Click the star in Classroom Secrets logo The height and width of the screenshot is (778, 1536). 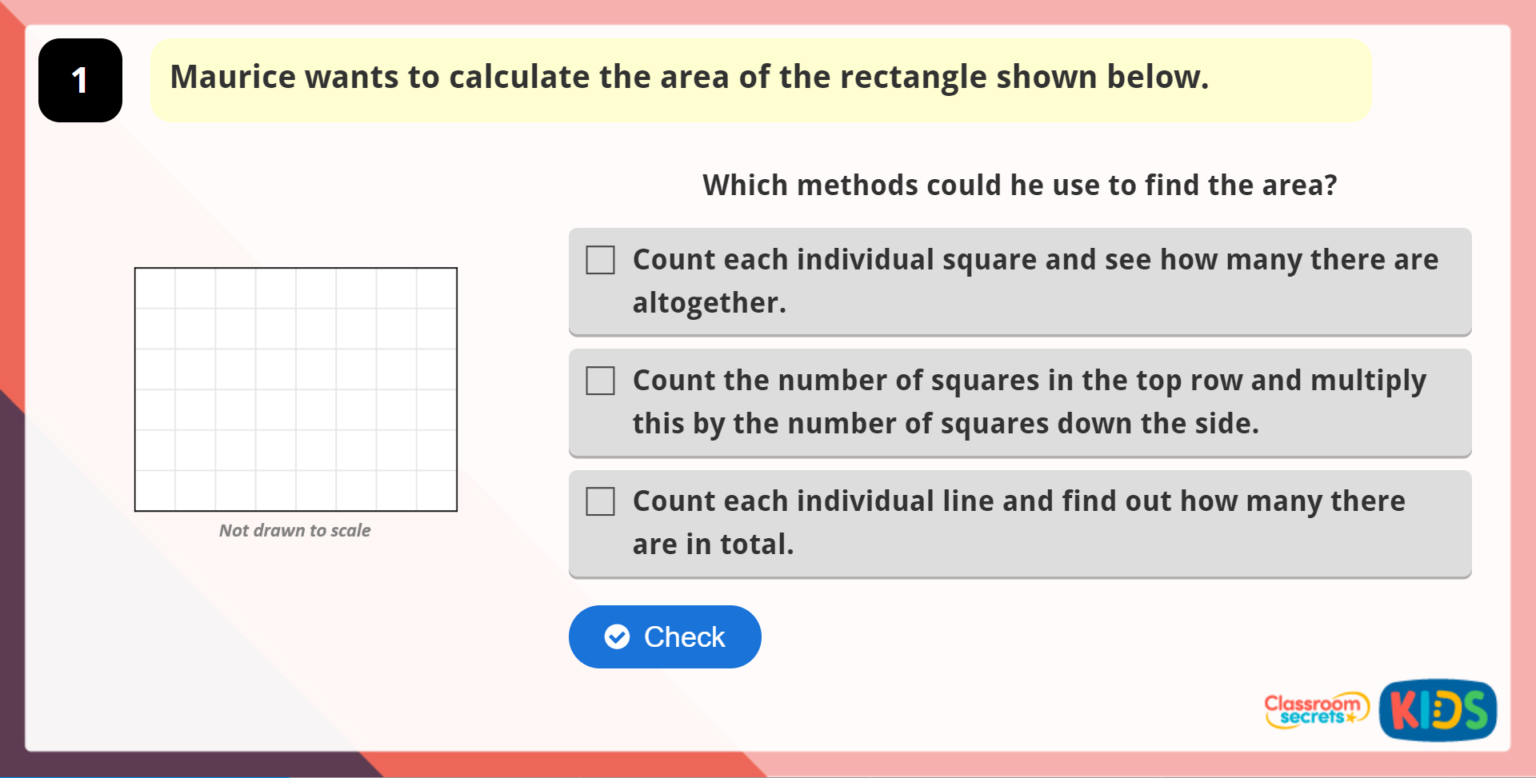pyautogui.click(x=1351, y=718)
